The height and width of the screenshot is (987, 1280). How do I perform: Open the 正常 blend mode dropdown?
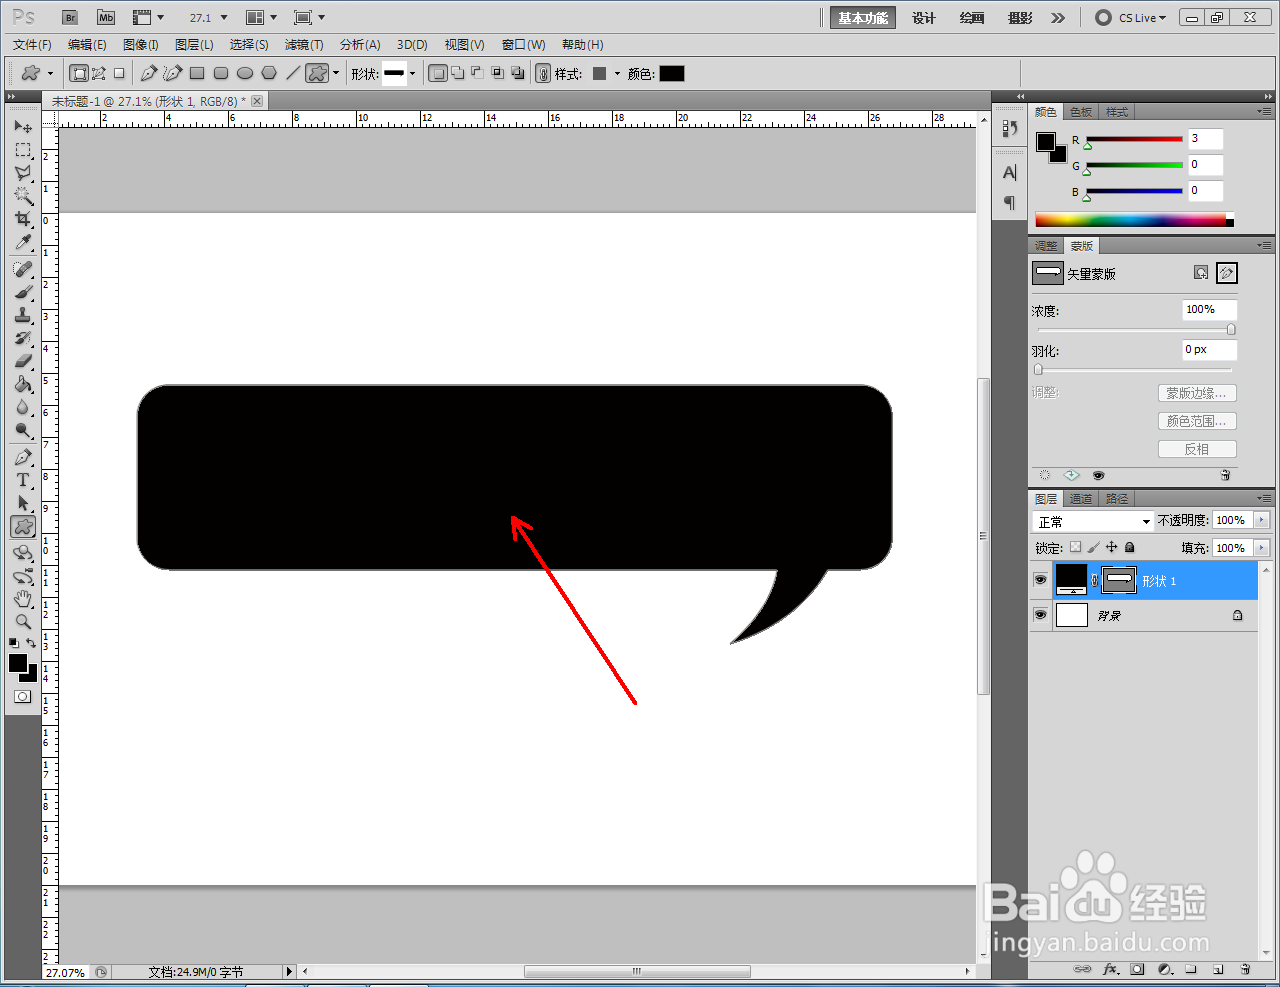[x=1093, y=521]
